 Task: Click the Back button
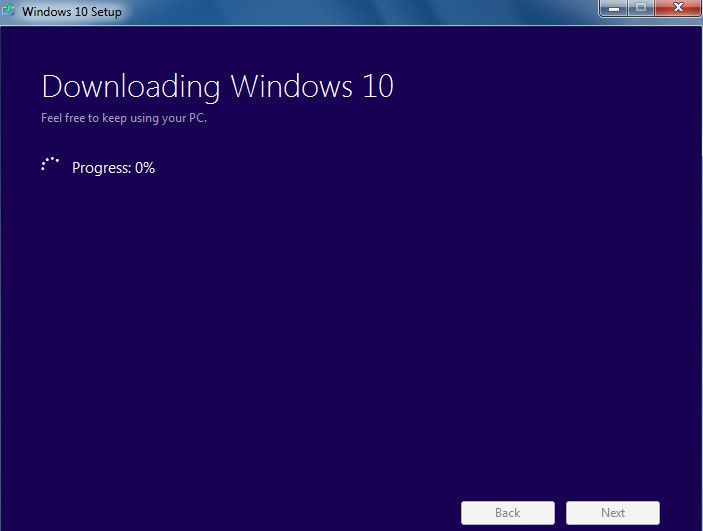(x=508, y=513)
